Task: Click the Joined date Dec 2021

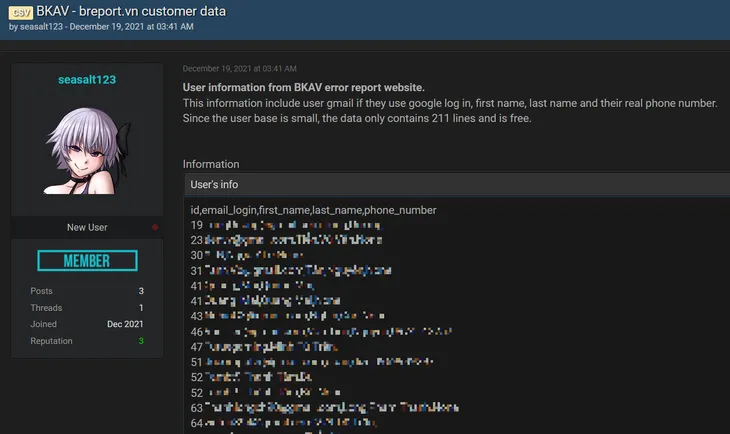Action: 125,324
